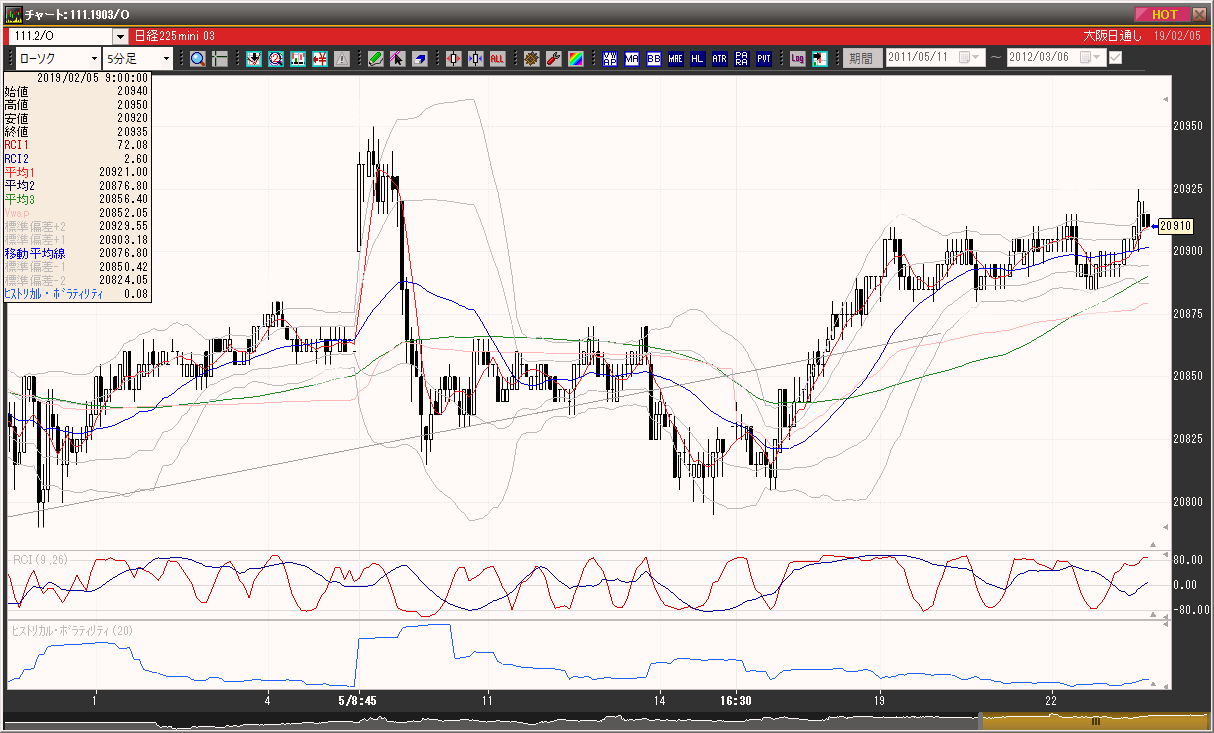Toggle the BB Bollinger Bands indicator
Image resolution: width=1214 pixels, height=733 pixels.
(x=653, y=58)
